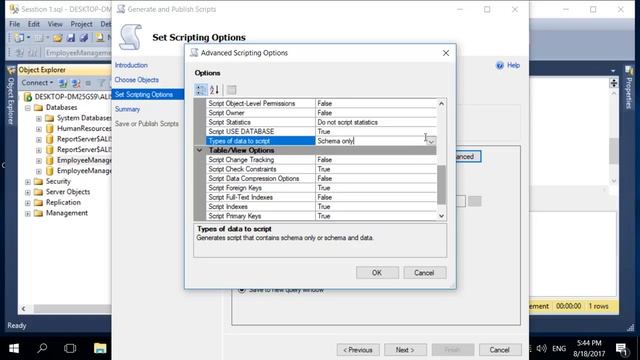Open the Object Explorer vertical side tab
This screenshot has width=640, height=360.
pyautogui.click(x=11, y=97)
